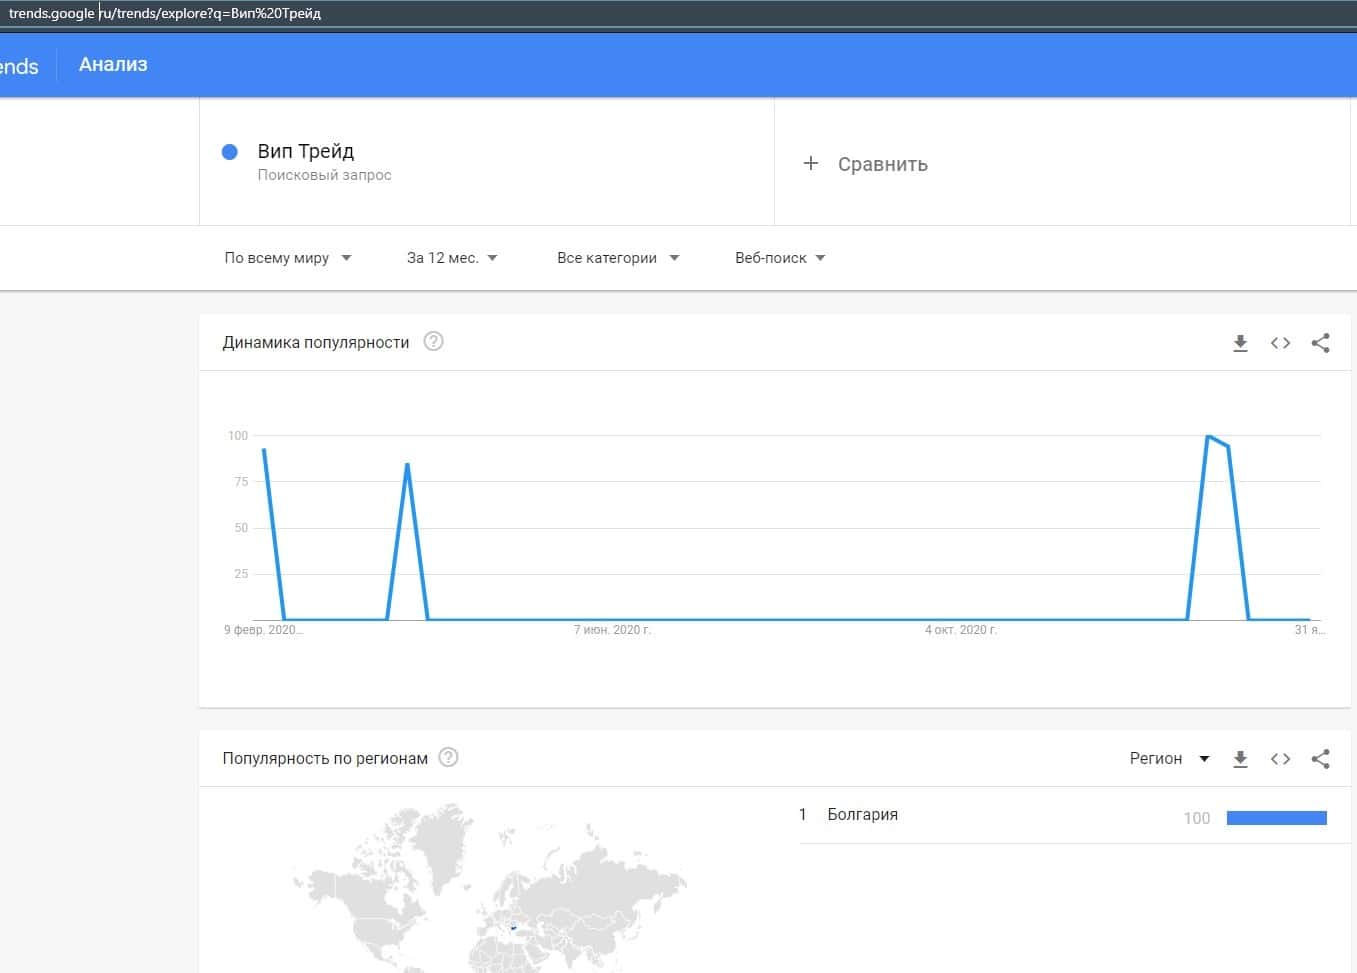Screen dimensions: 1357x973
Task: Open the Веб-поиск search type dropdown
Action: 780,258
